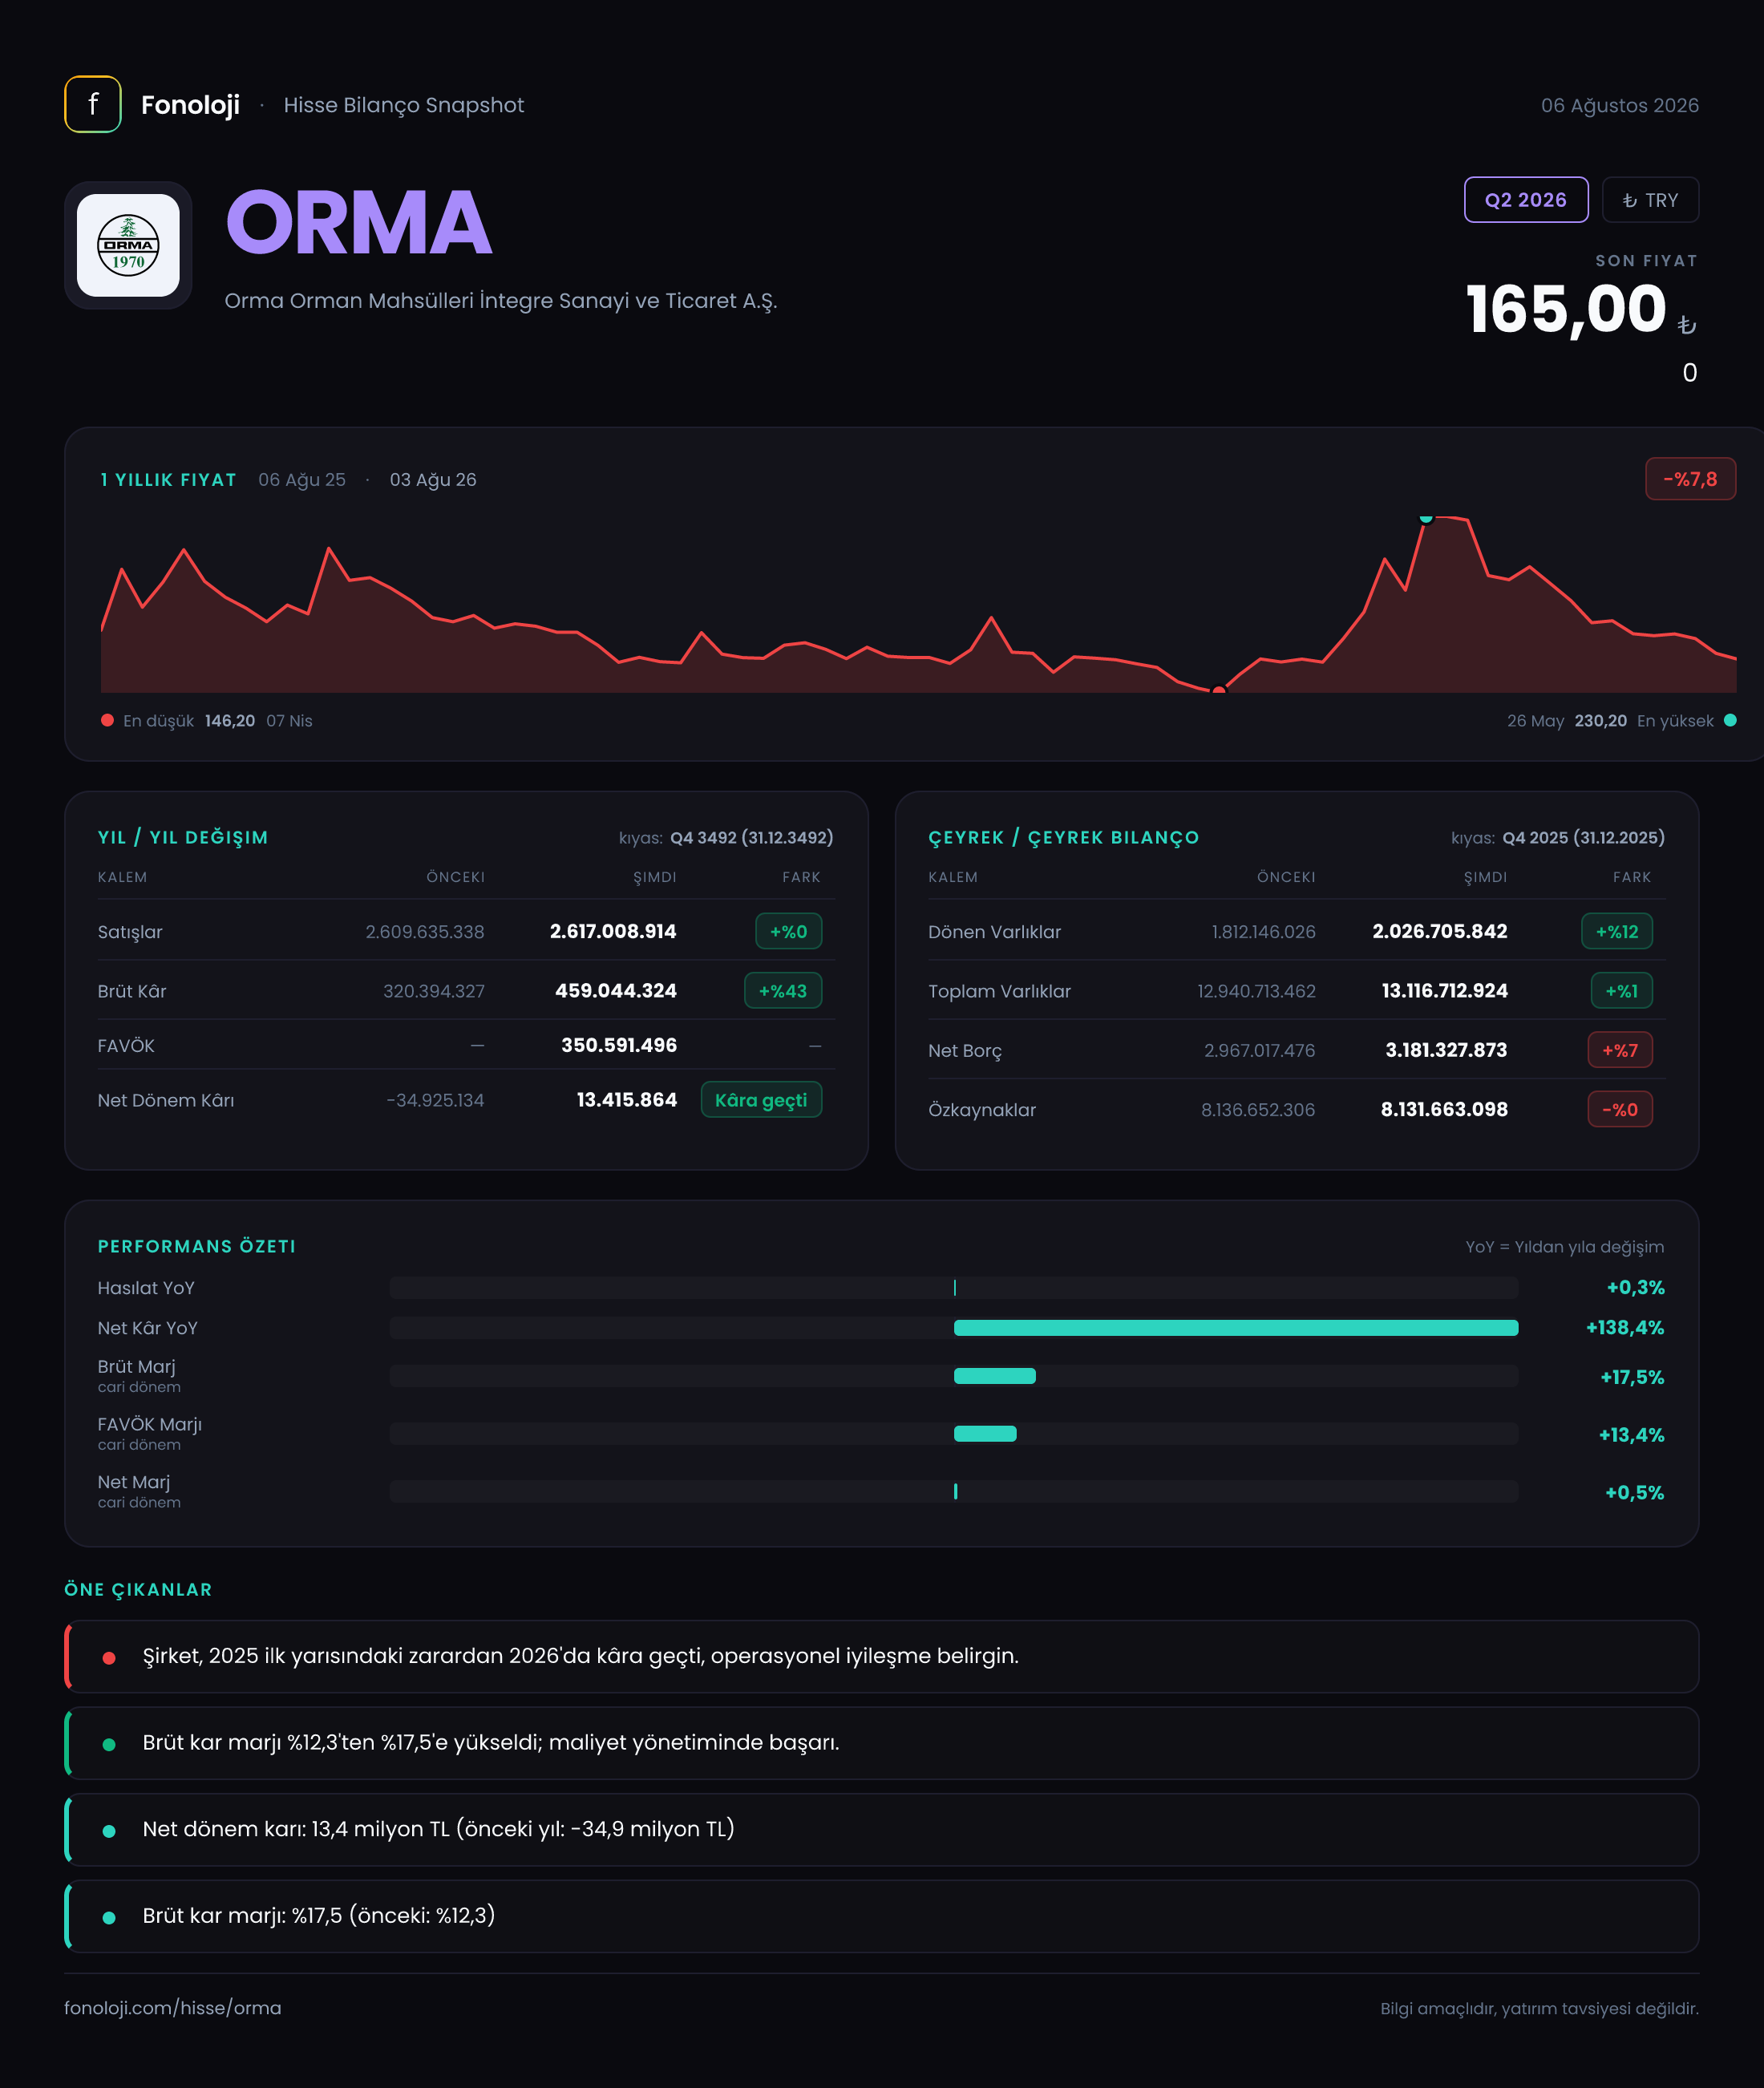This screenshot has height=2088, width=1764.
Task: Click the +17,5% Brüt Marj value
Action: [1632, 1377]
